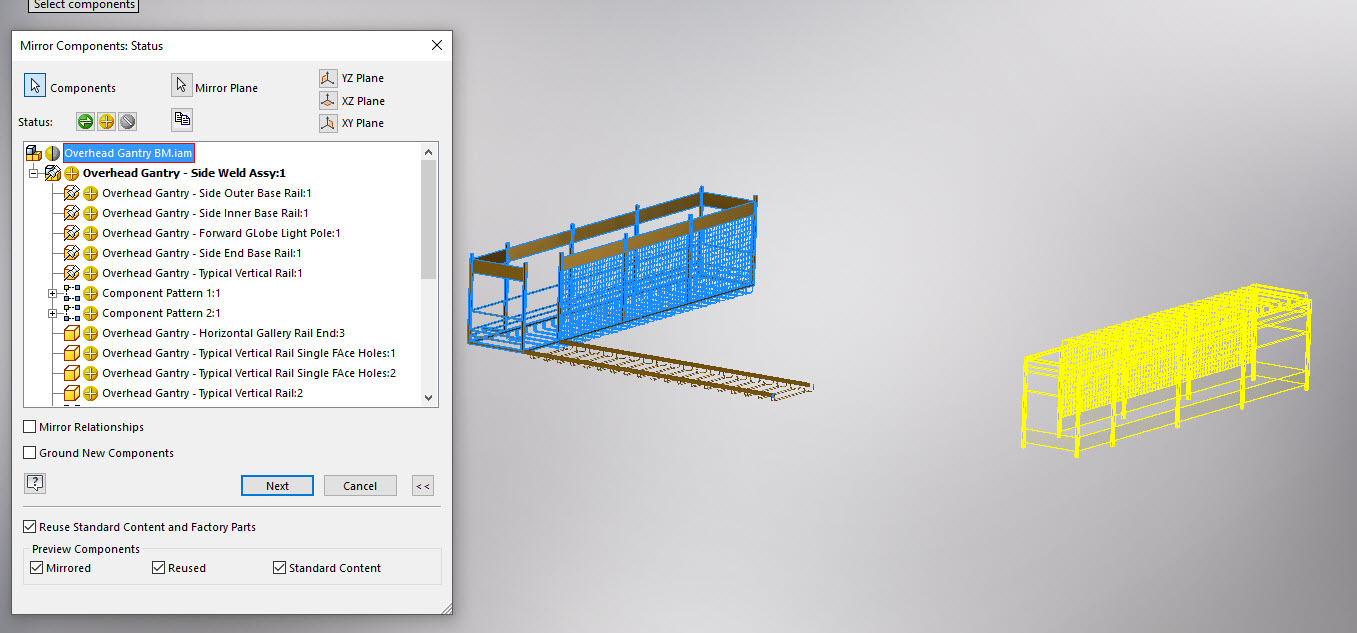Click the green Mirror status icon

coord(85,120)
